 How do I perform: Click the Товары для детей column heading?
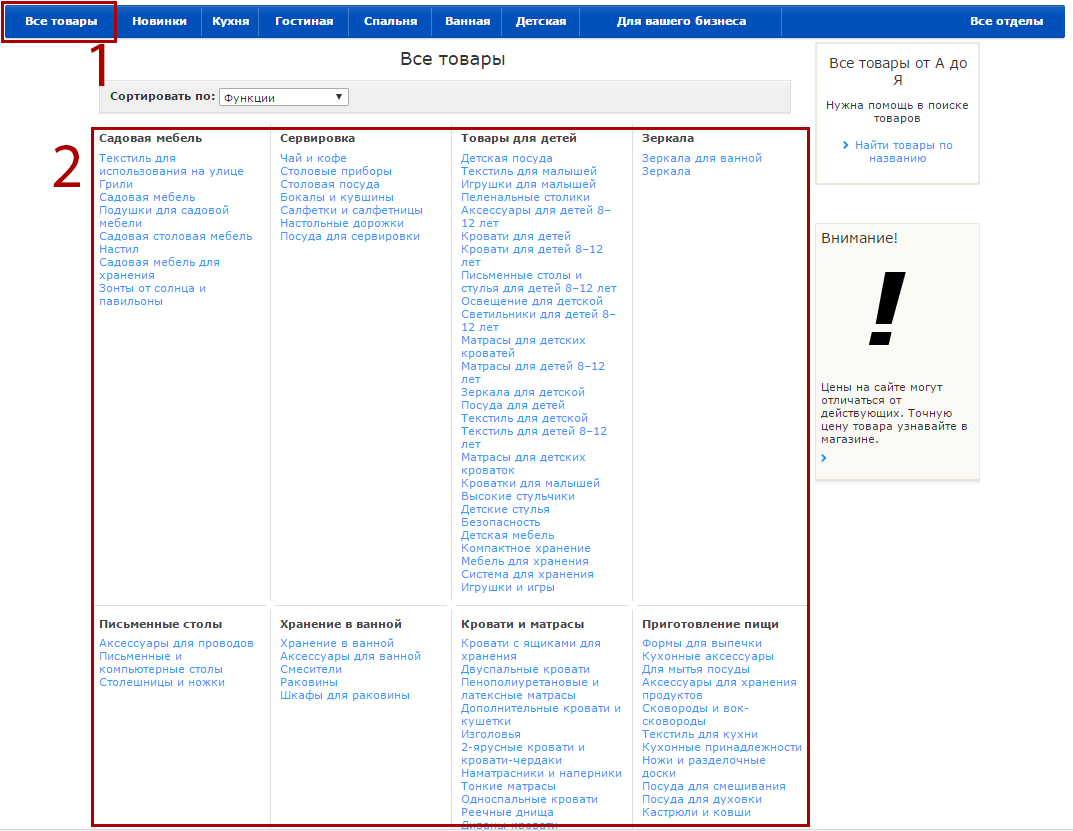pyautogui.click(x=519, y=138)
